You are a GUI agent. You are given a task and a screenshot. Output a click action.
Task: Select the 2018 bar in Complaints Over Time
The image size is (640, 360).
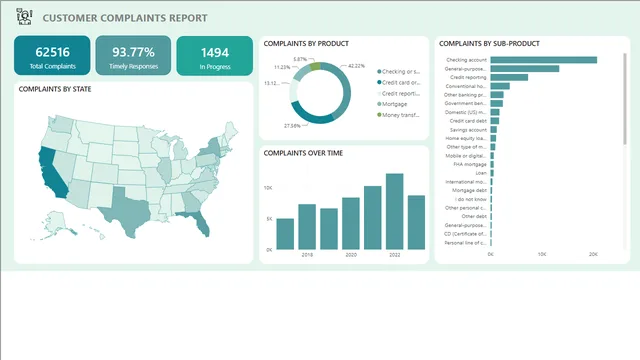tap(307, 227)
